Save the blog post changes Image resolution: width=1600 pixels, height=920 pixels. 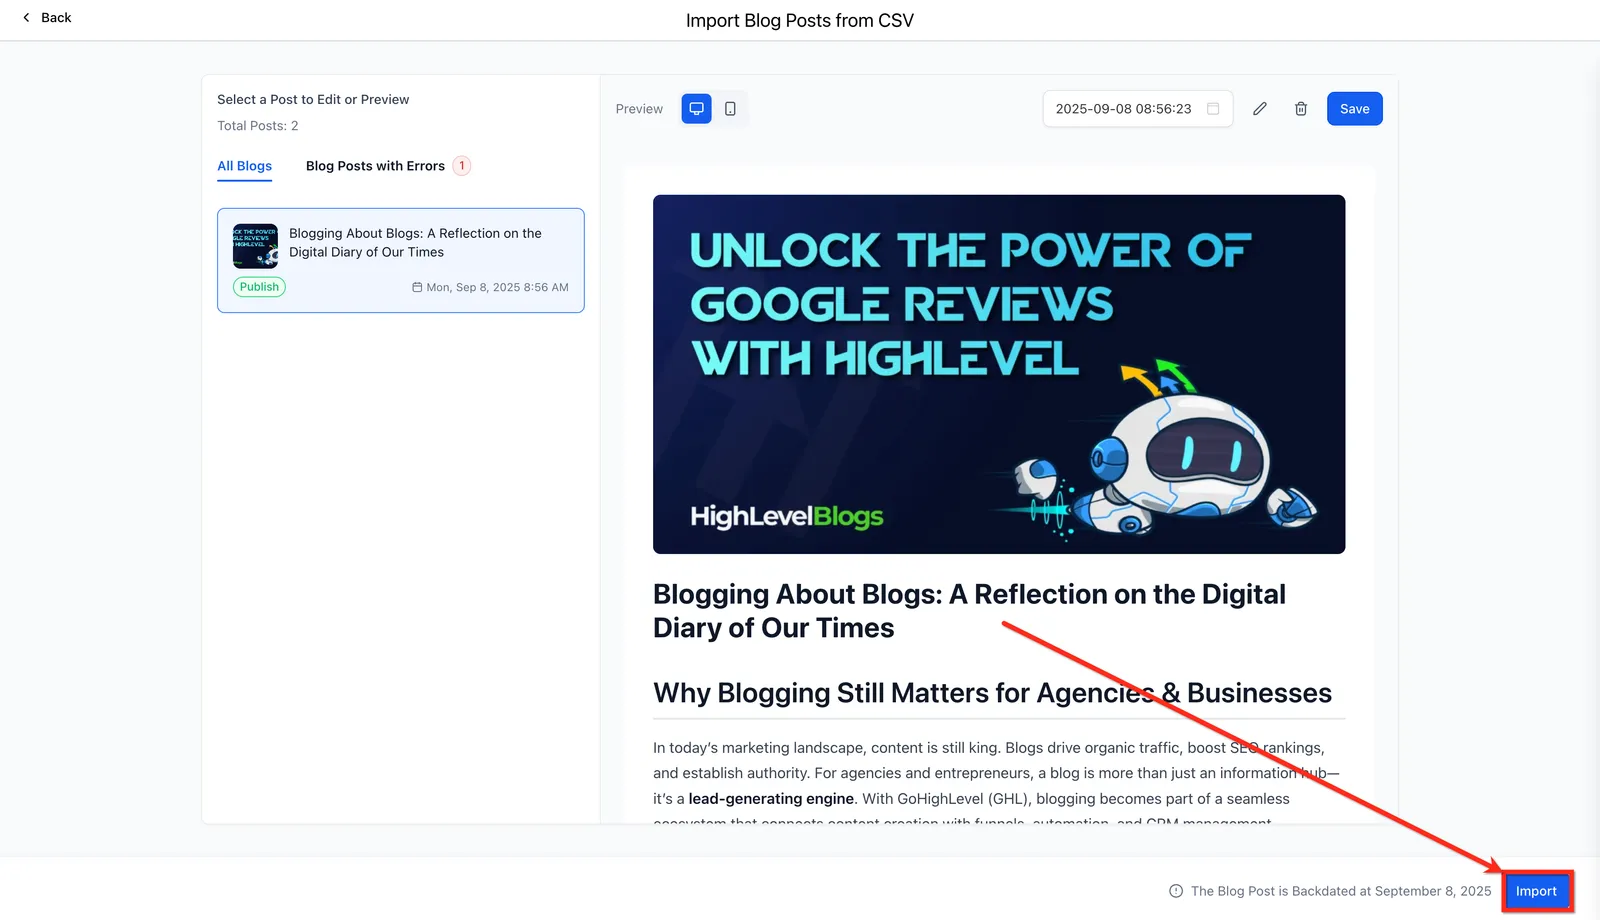pos(1355,109)
